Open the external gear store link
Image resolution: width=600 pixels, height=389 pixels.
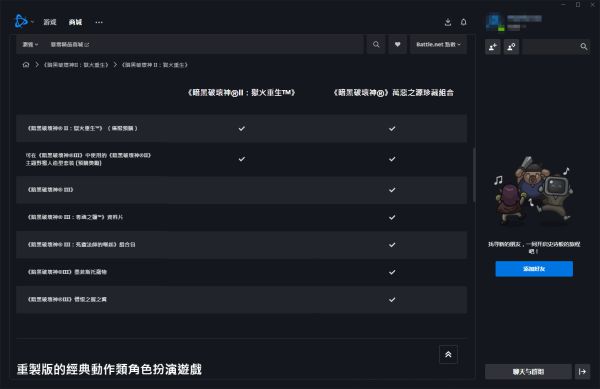pos(70,44)
